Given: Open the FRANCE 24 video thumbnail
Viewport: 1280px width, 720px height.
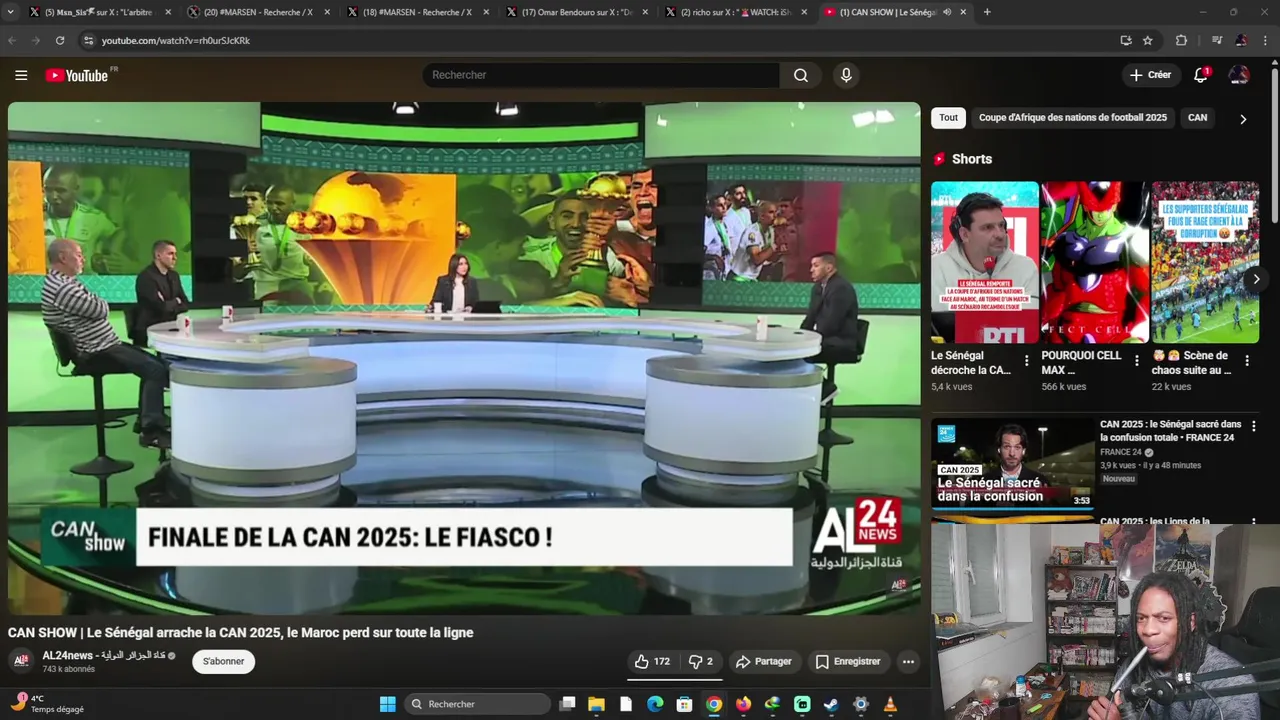Looking at the screenshot, I should coord(1013,463).
